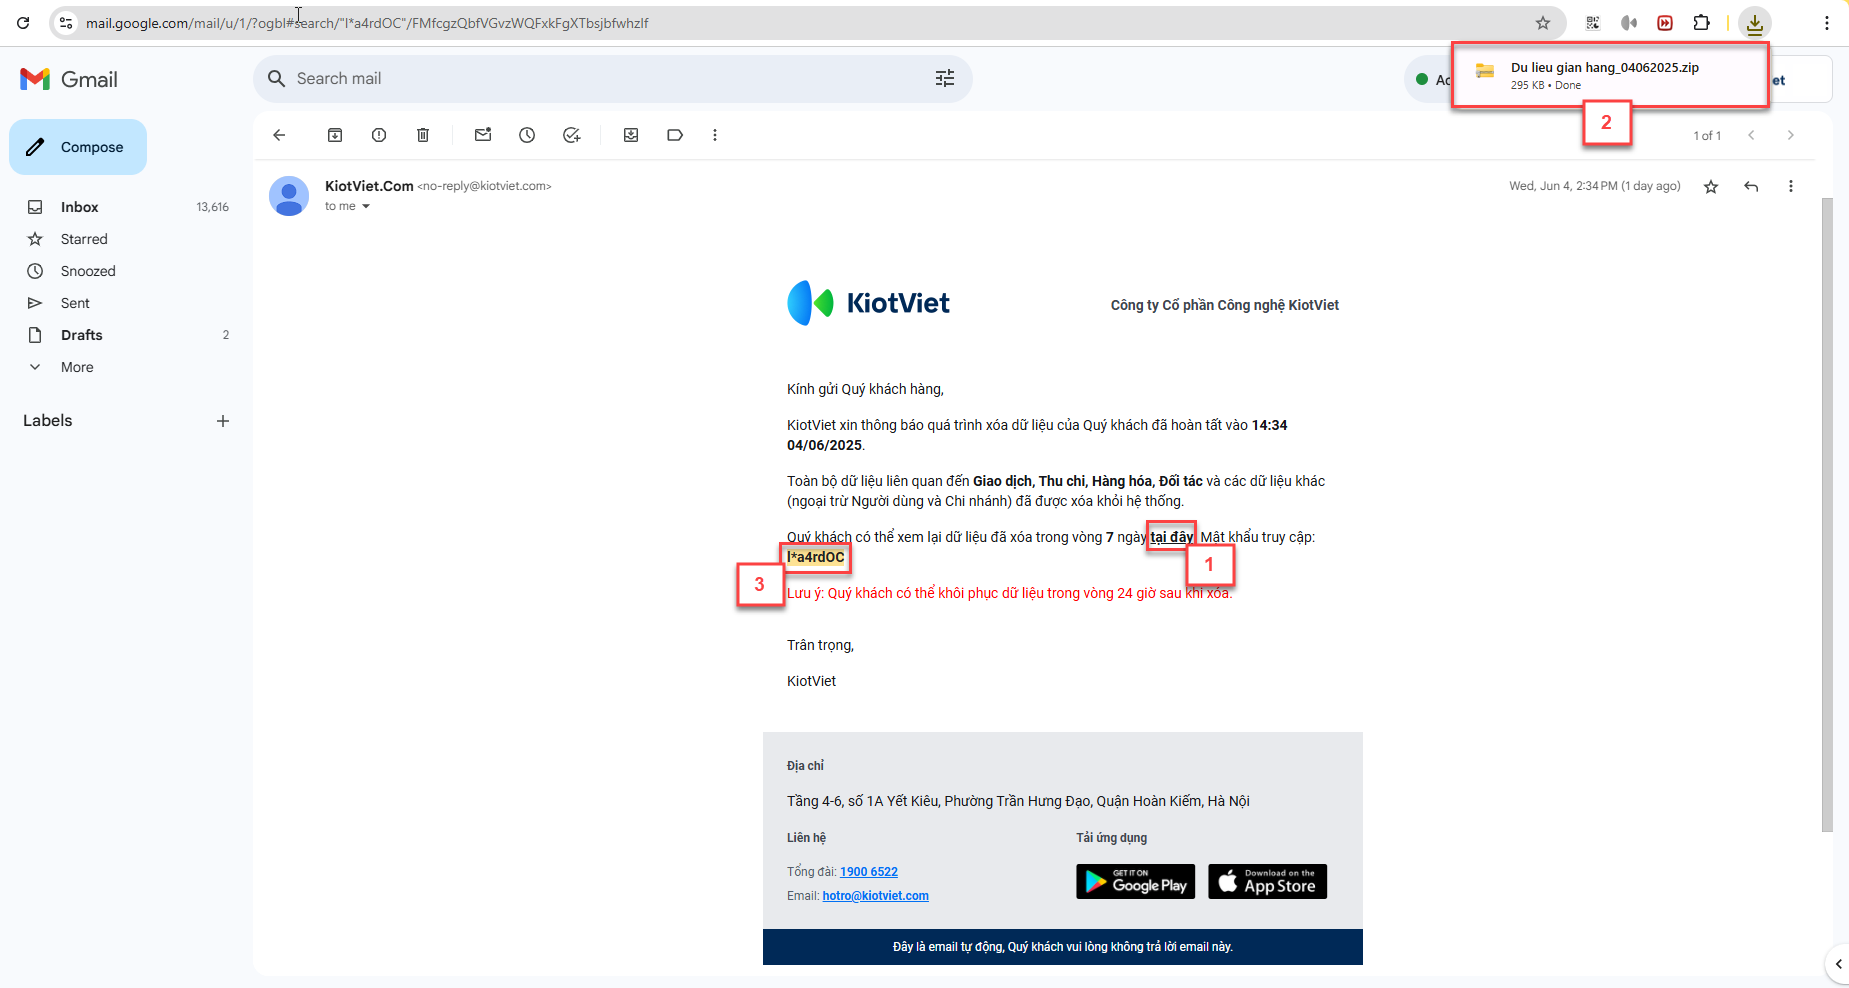Open the browser Downloads icon
Image resolution: width=1849 pixels, height=988 pixels.
point(1755,23)
